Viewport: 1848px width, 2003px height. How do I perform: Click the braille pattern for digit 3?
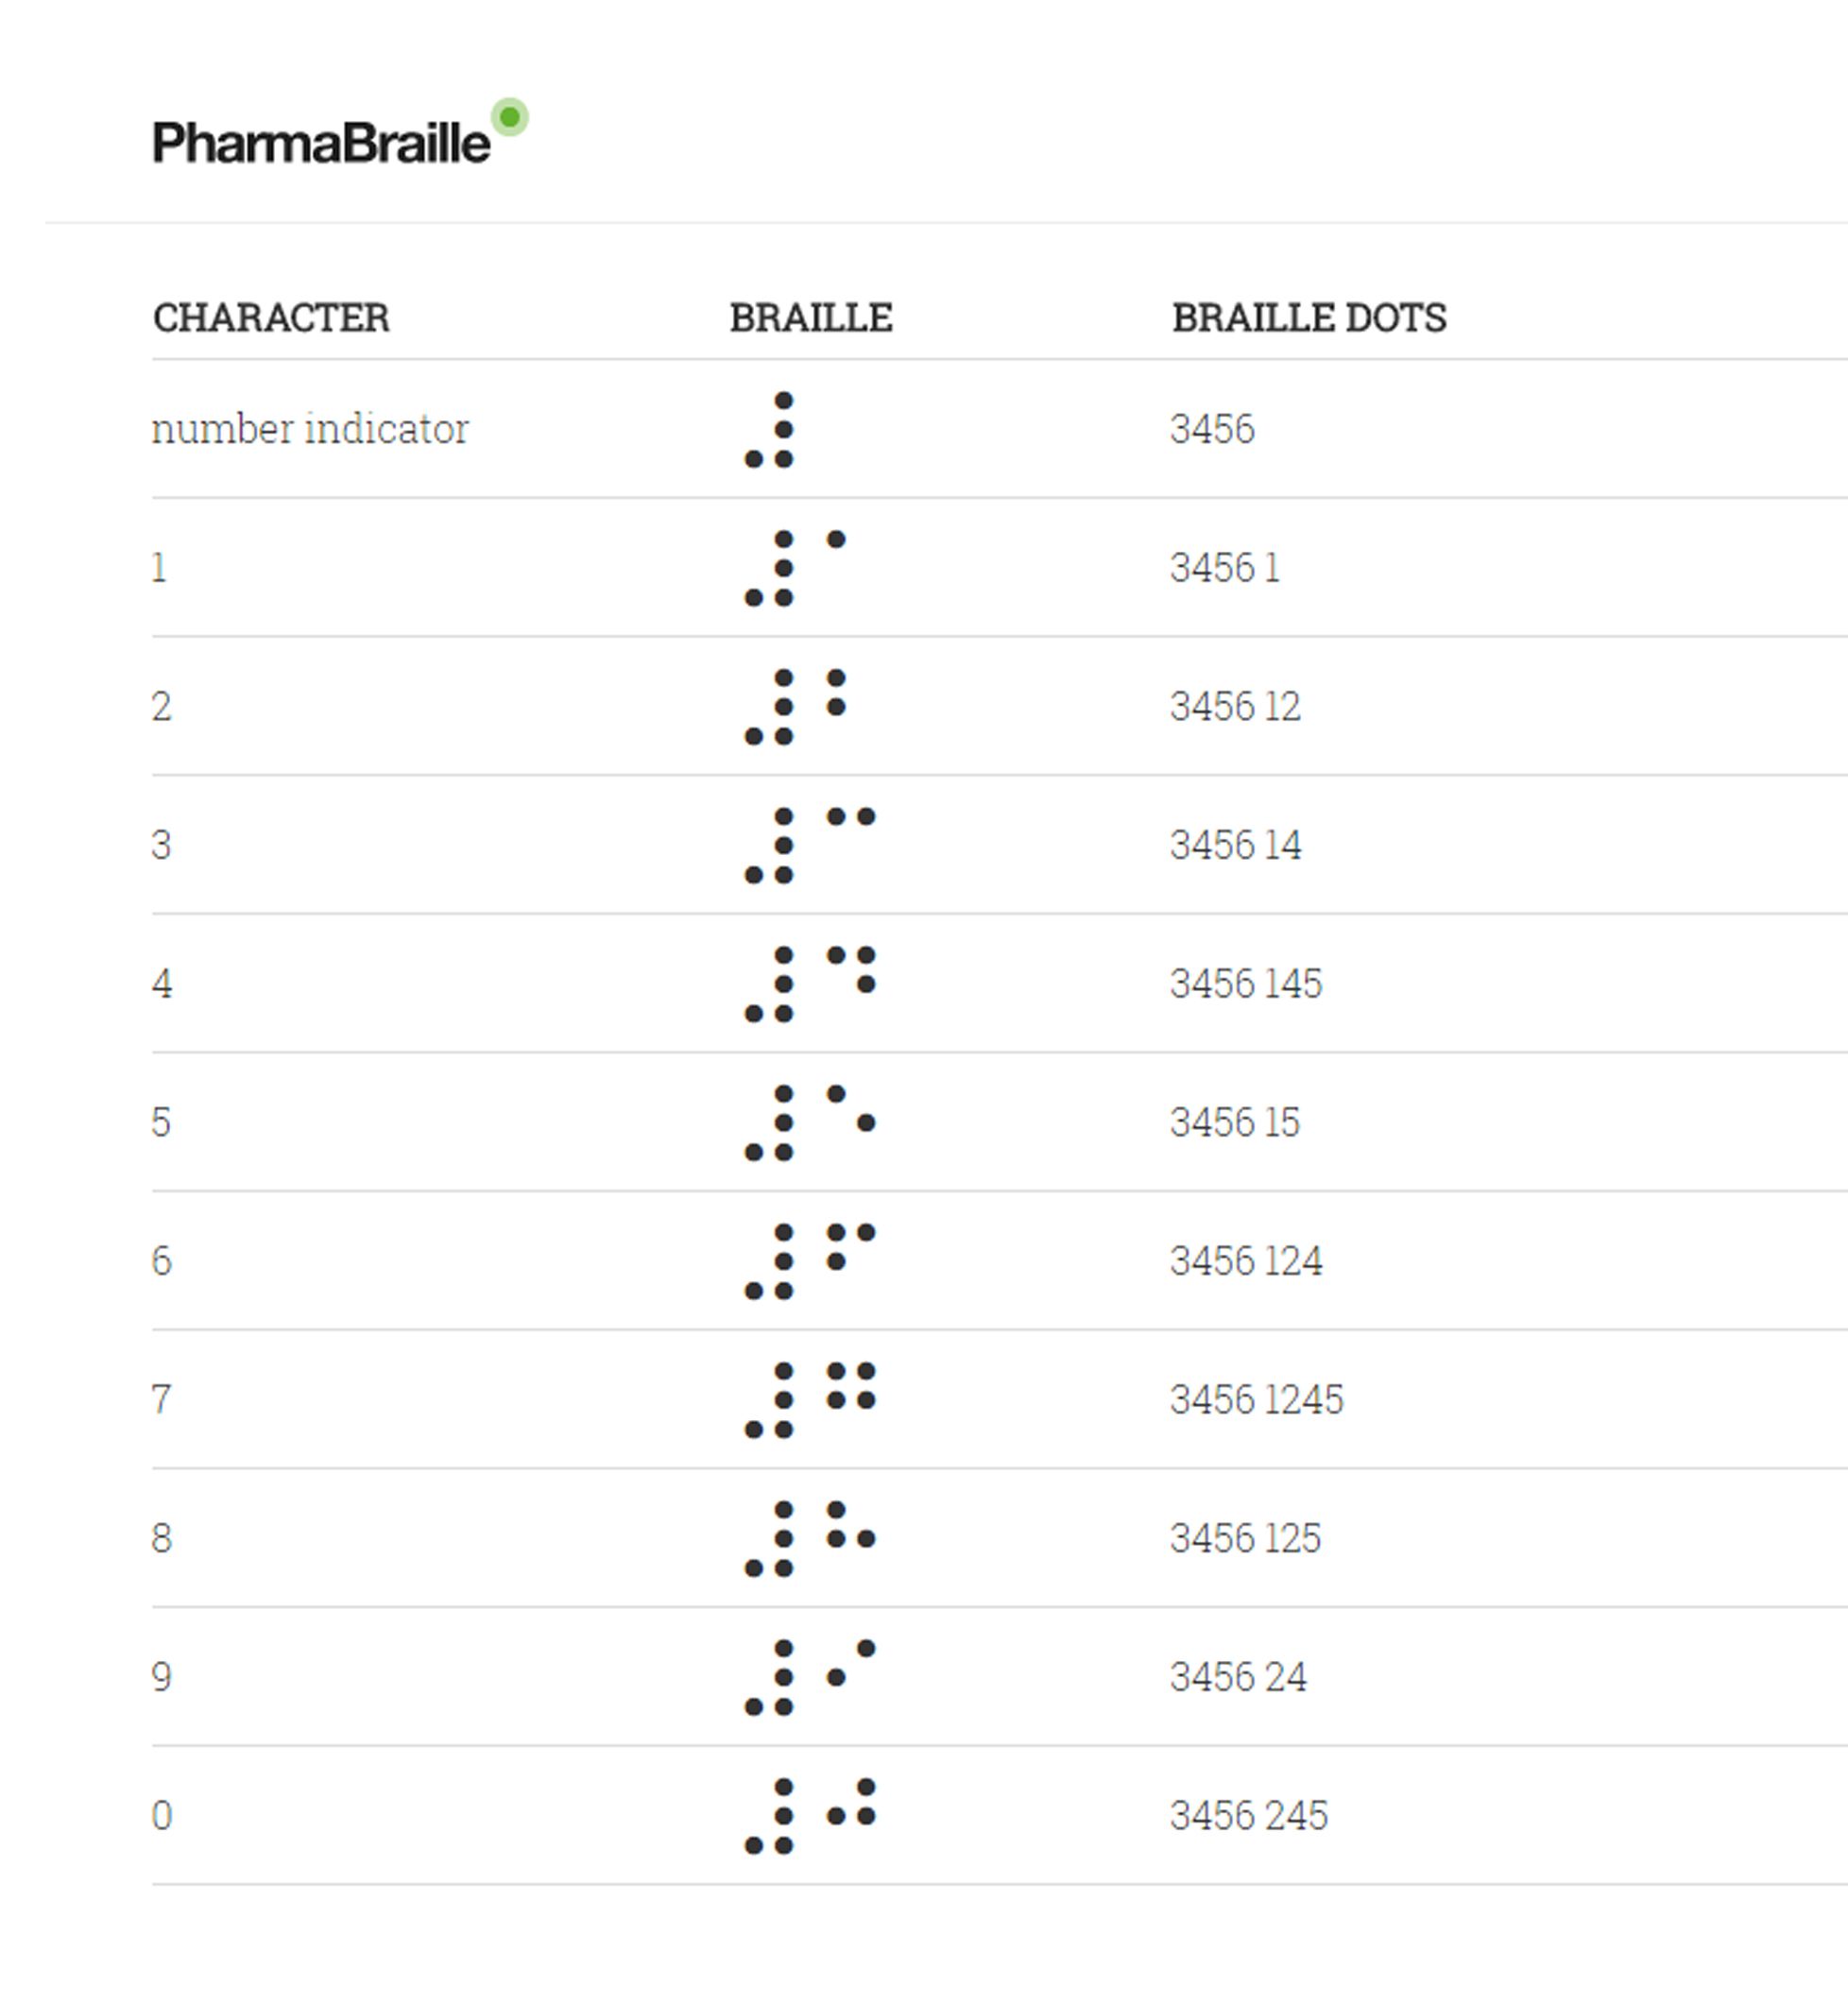(809, 846)
